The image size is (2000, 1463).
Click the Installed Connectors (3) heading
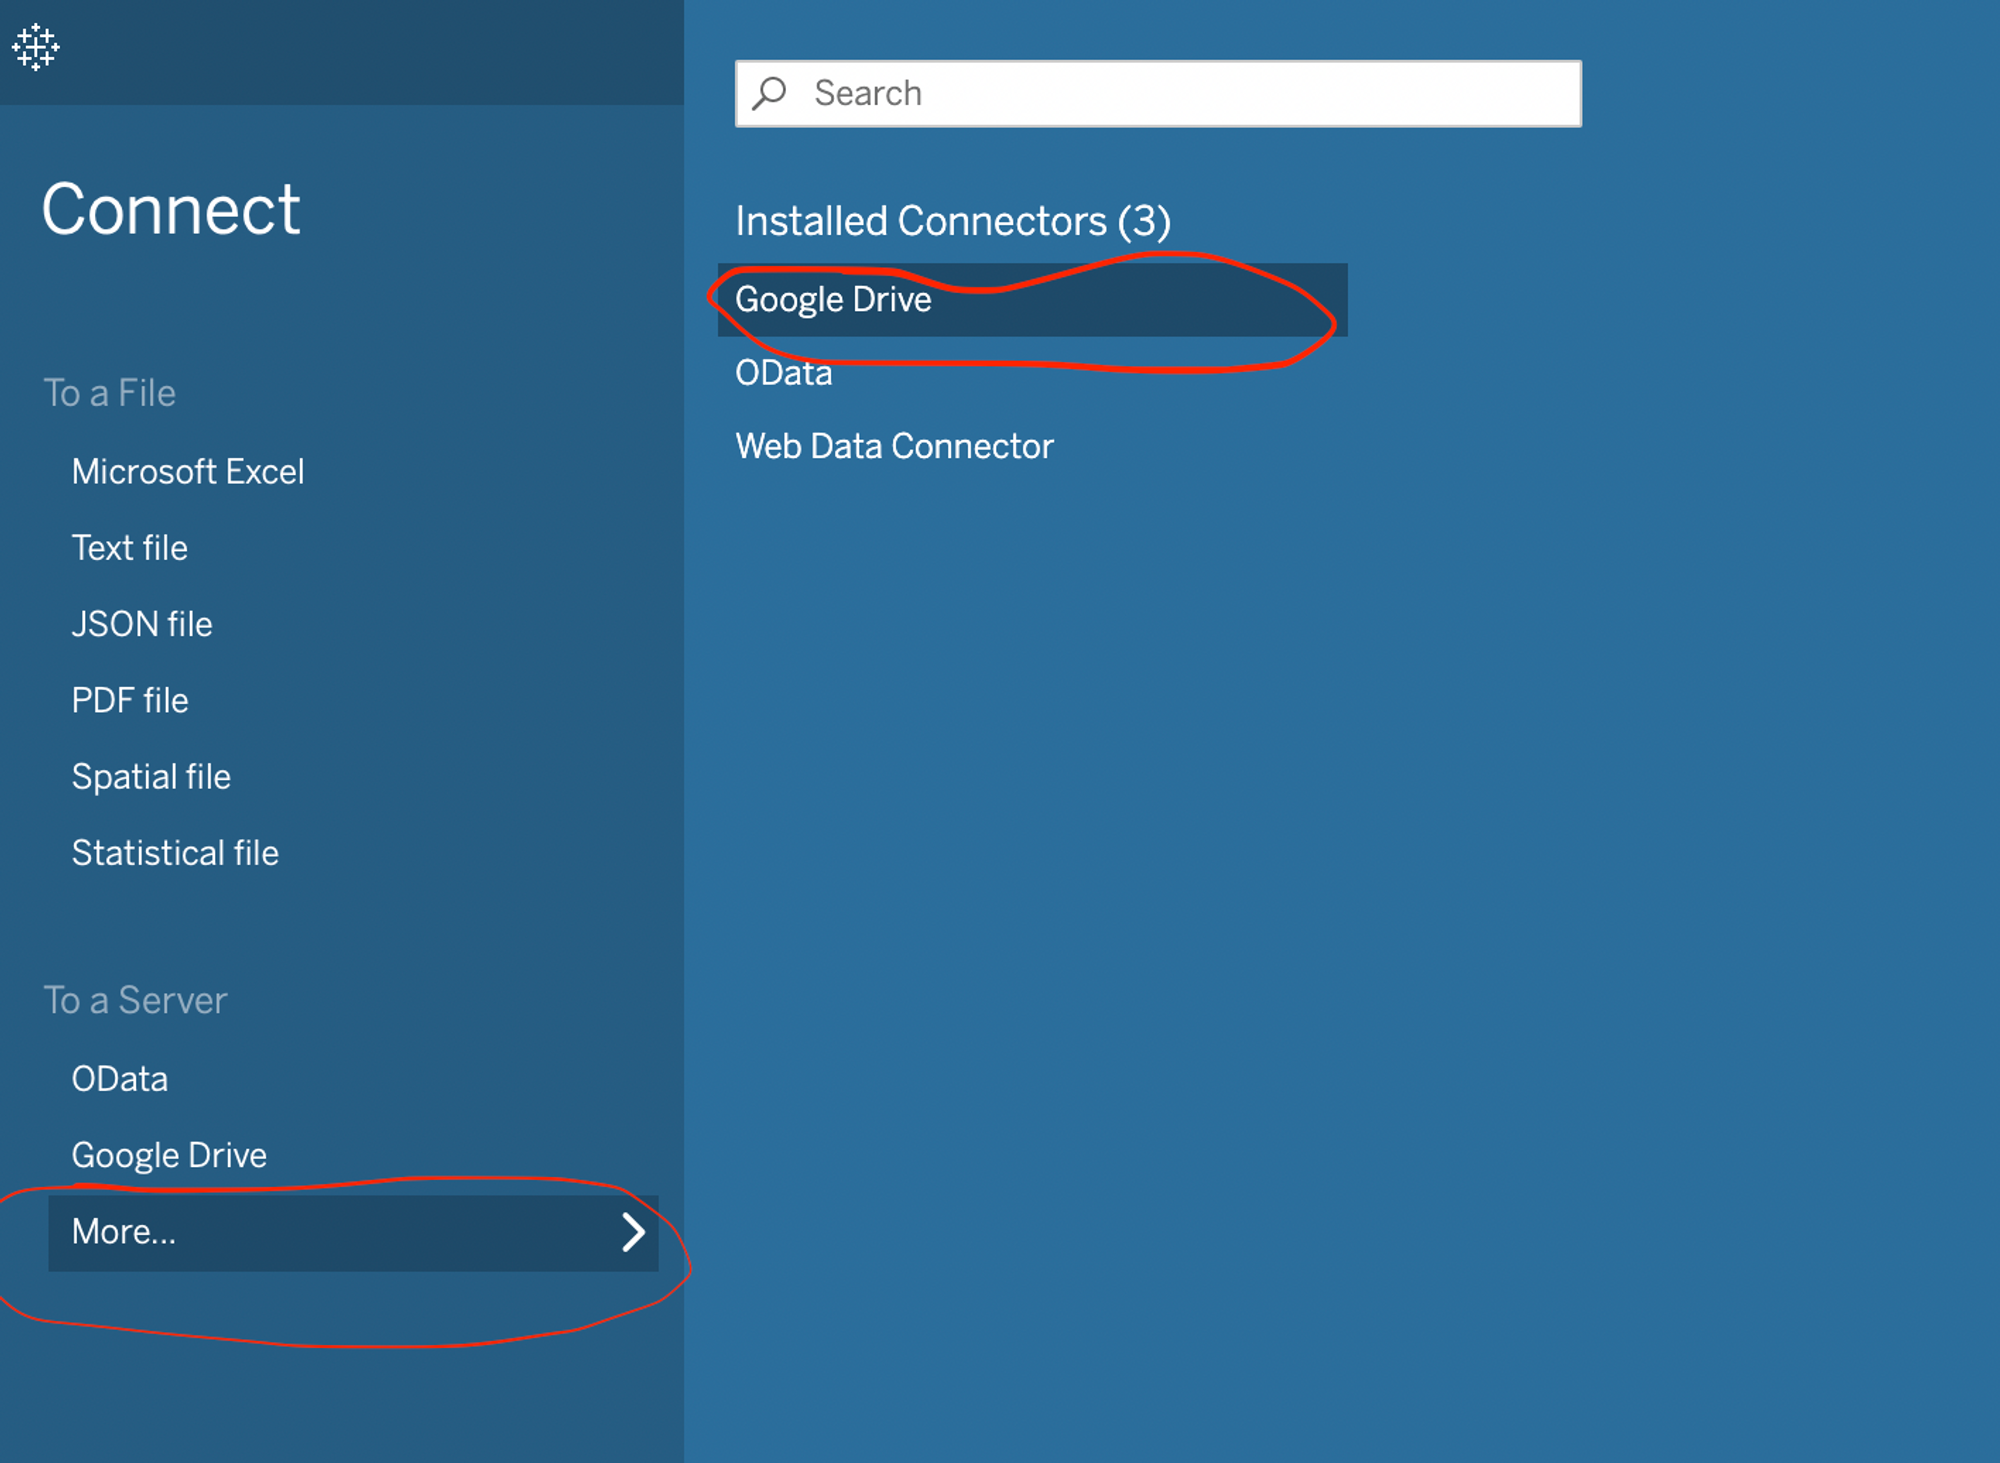pos(952,221)
